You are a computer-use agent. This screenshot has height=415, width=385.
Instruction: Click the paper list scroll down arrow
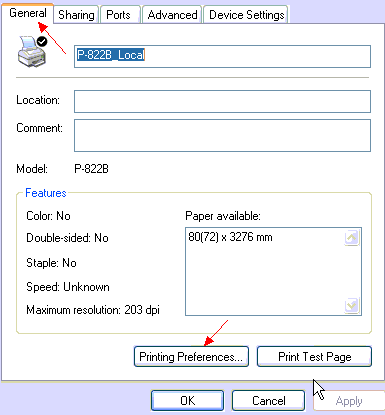pyautogui.click(x=352, y=305)
